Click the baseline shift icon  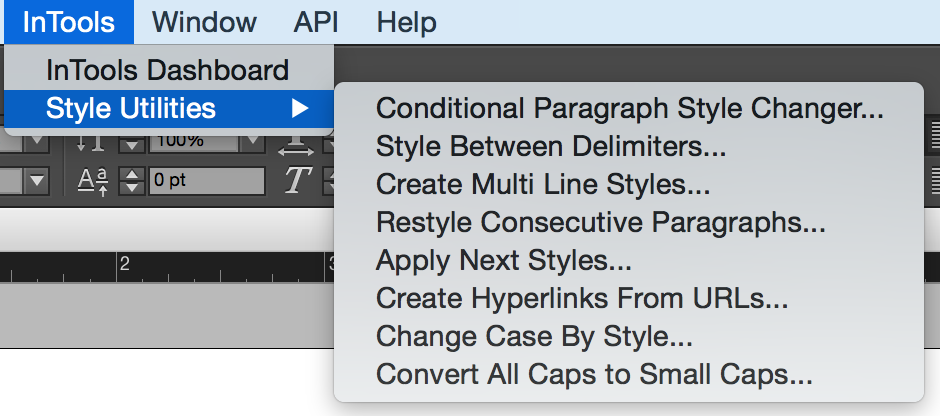[x=93, y=180]
